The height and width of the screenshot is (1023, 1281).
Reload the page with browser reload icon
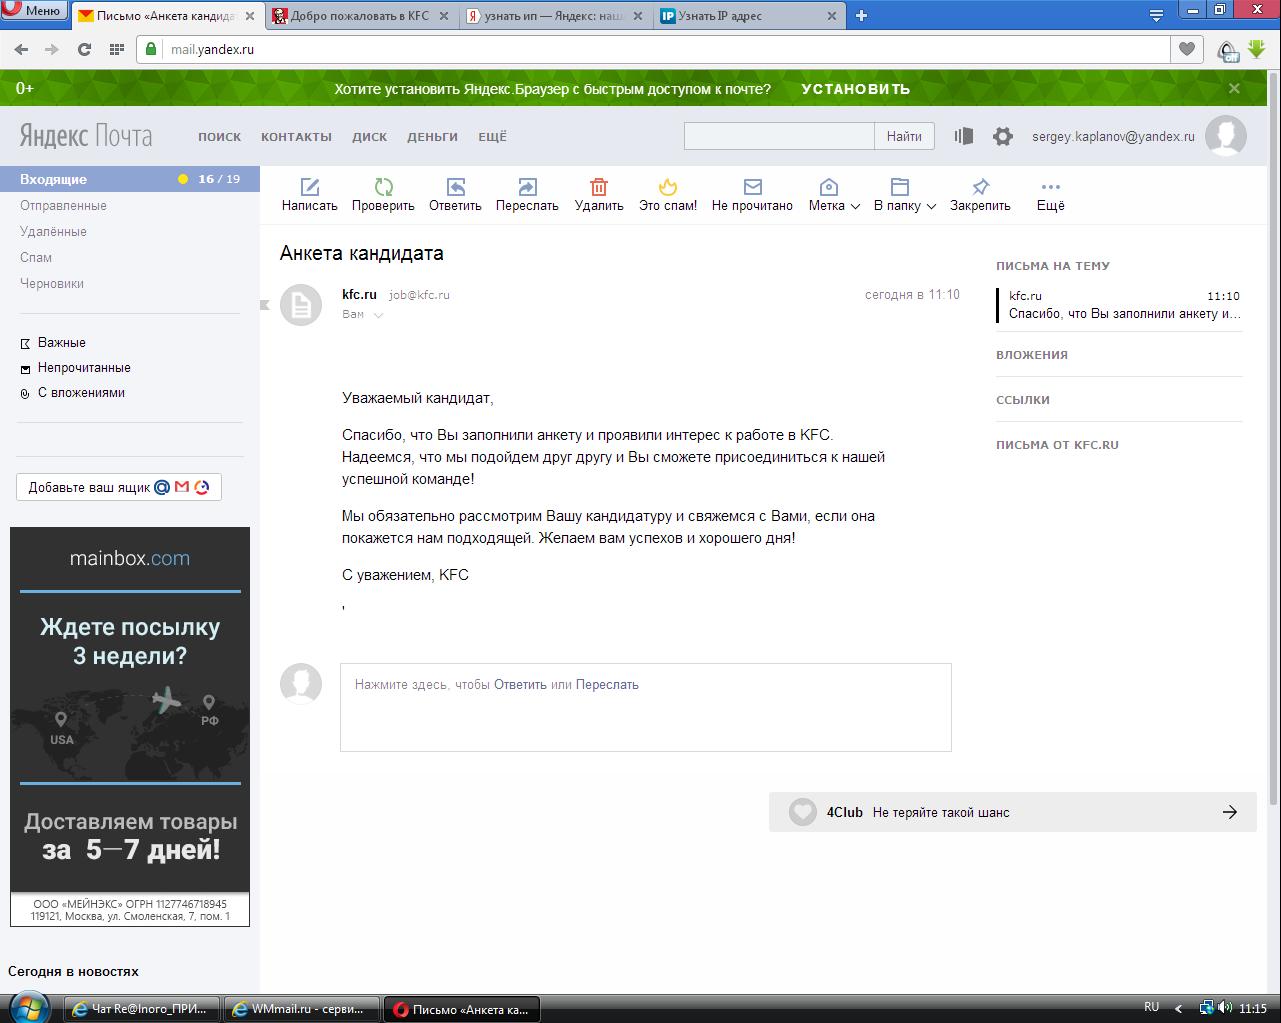point(84,49)
